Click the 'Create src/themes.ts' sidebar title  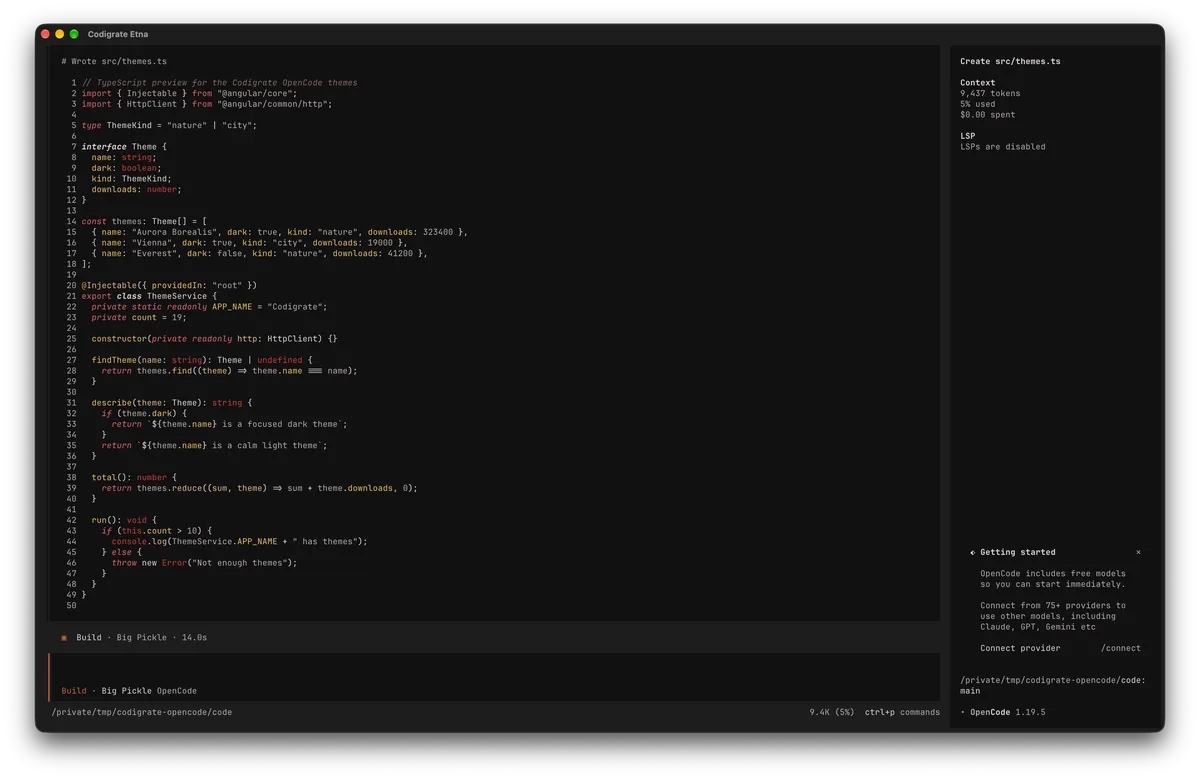pos(1010,61)
